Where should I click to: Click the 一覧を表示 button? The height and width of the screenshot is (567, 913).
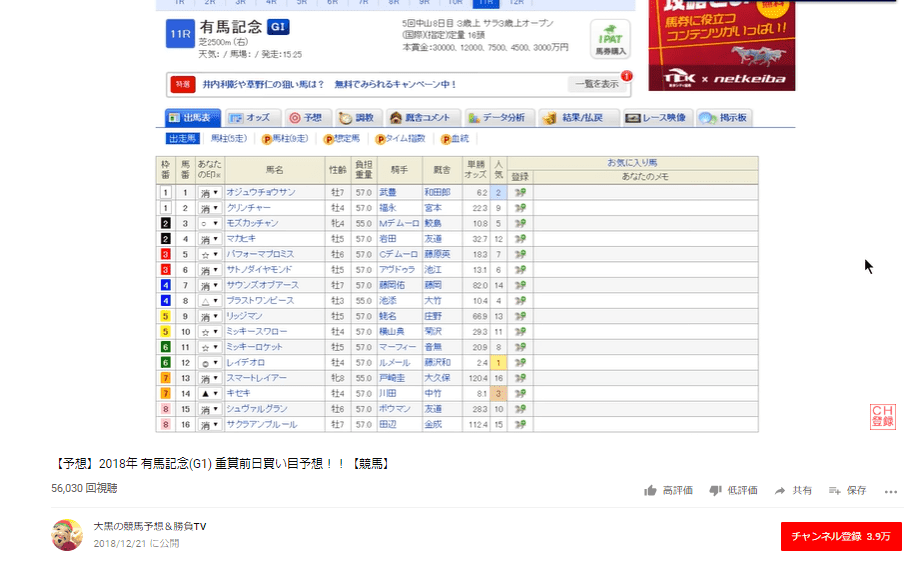click(x=595, y=84)
